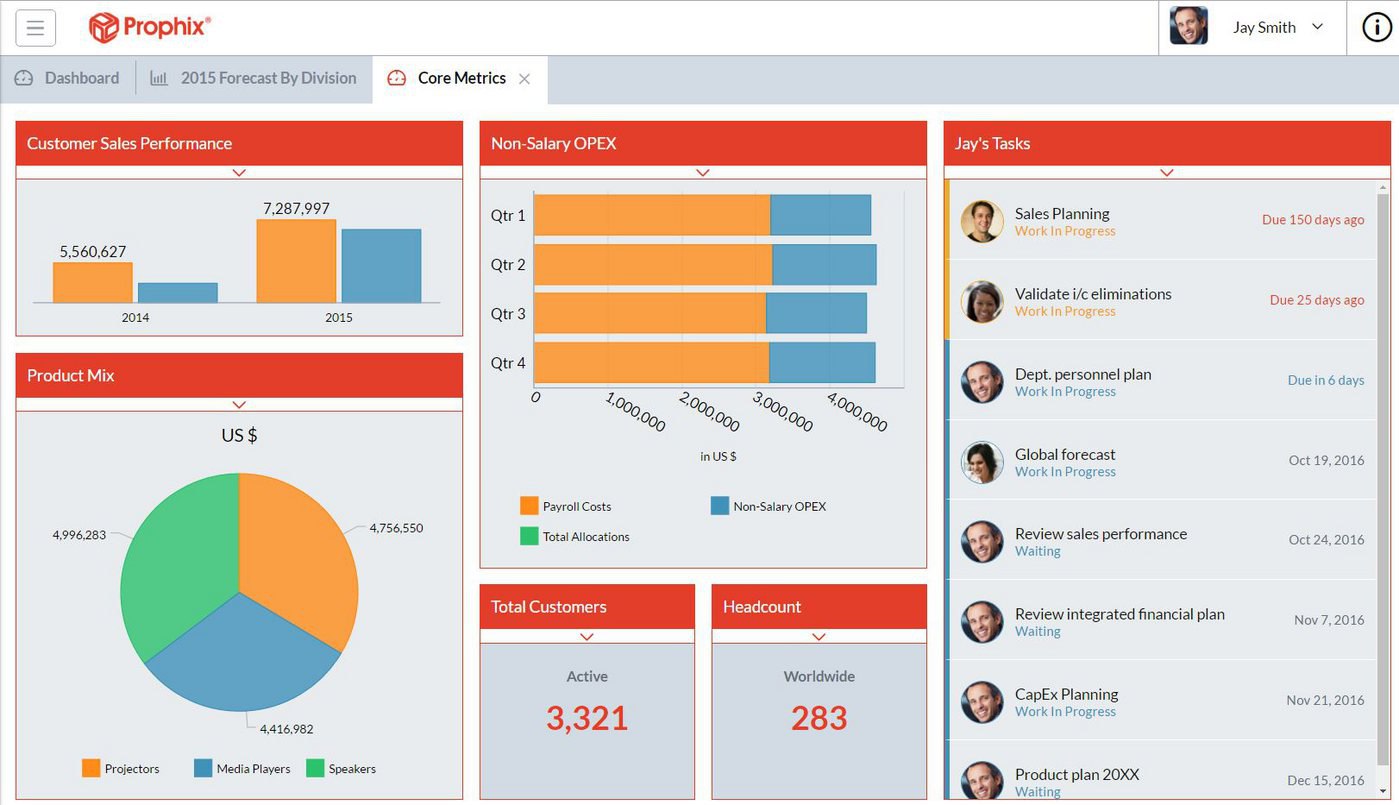
Task: Collapse the Customer Sales Performance panel
Action: pos(238,172)
